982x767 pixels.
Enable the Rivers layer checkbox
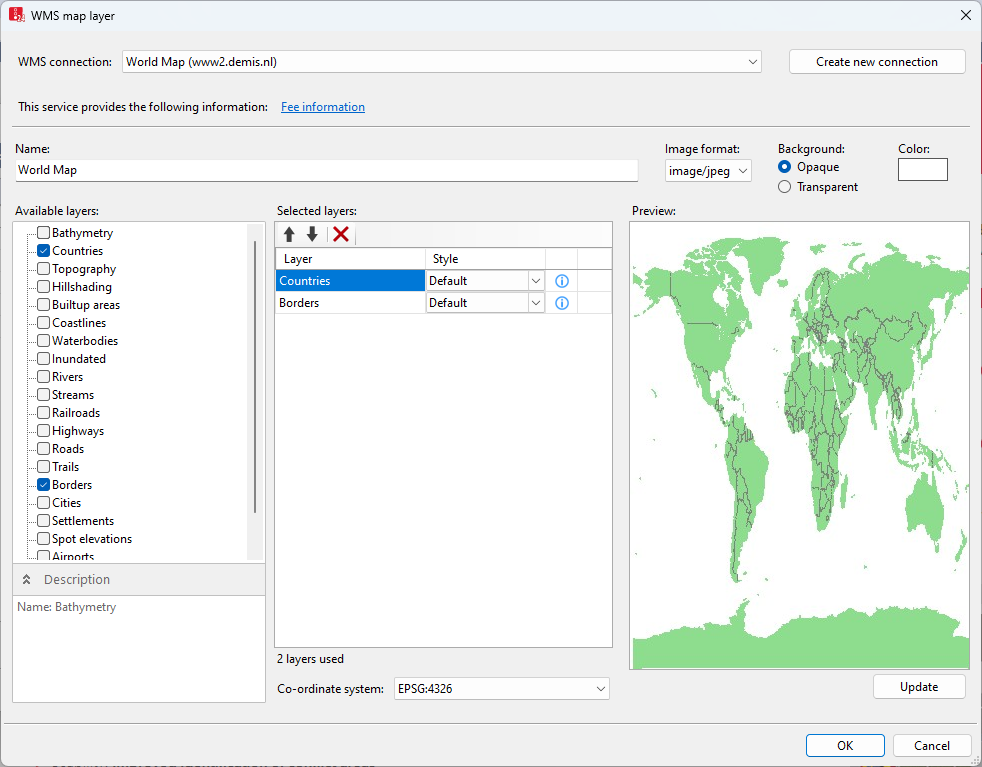pos(44,377)
